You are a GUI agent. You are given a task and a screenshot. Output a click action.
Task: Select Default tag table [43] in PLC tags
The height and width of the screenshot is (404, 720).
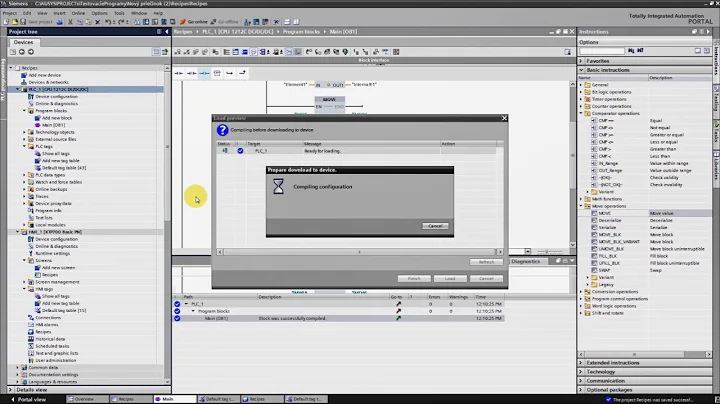click(64, 168)
